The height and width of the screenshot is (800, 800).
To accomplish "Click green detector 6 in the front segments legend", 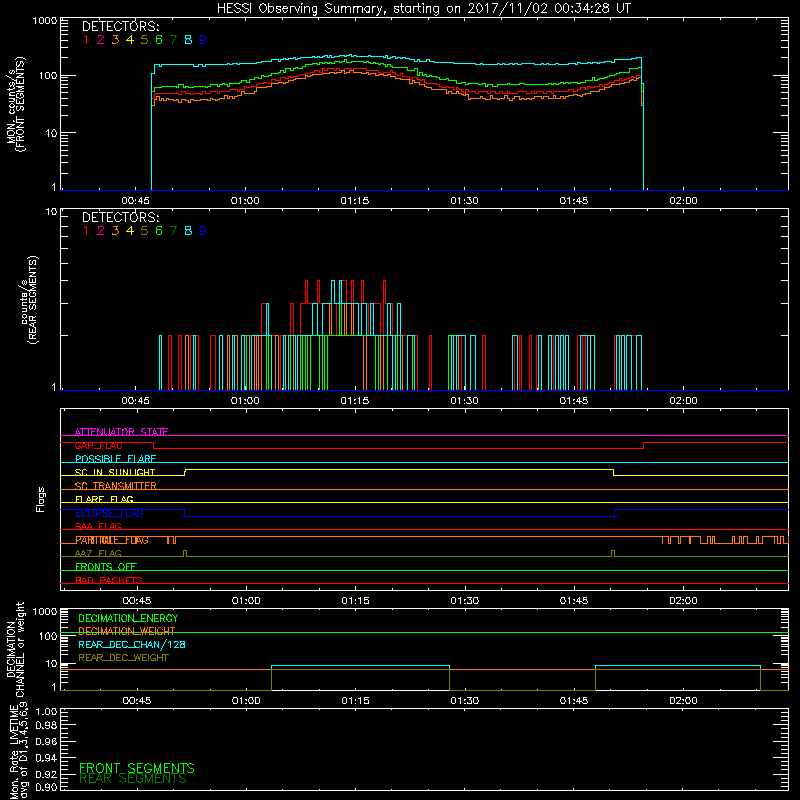I will coord(159,40).
